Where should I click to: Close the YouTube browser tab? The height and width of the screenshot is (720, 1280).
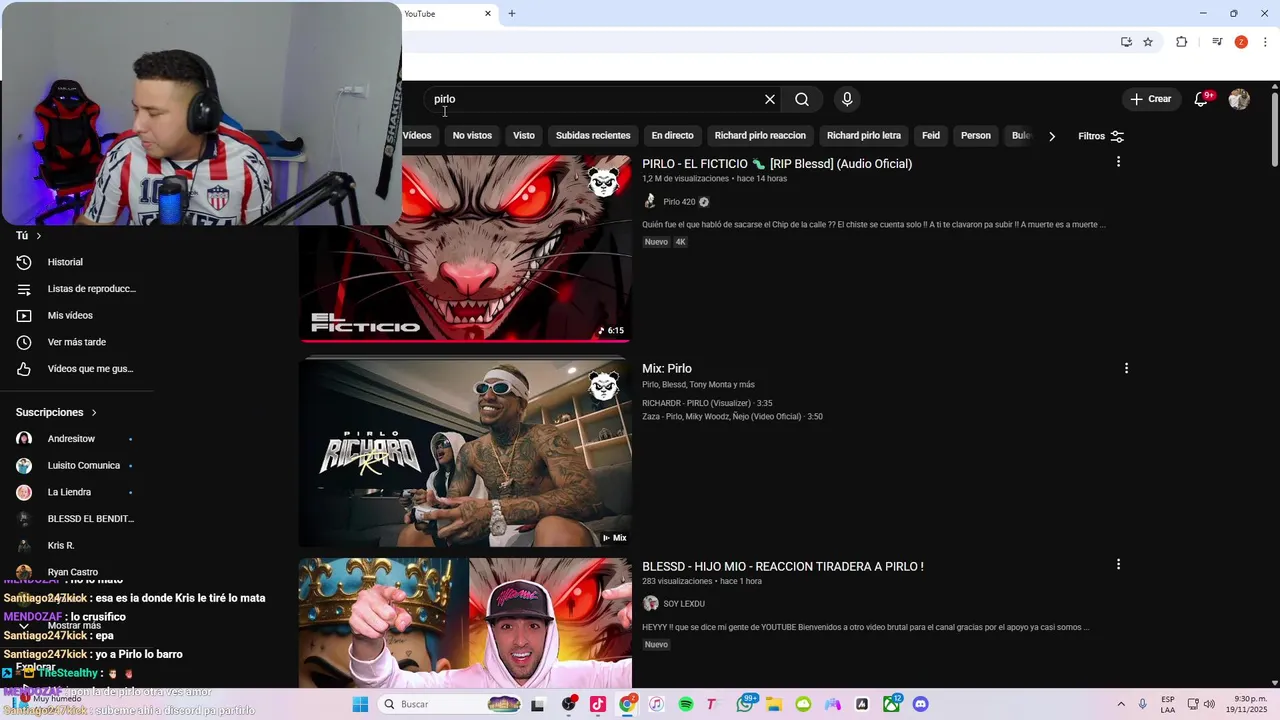(x=488, y=14)
